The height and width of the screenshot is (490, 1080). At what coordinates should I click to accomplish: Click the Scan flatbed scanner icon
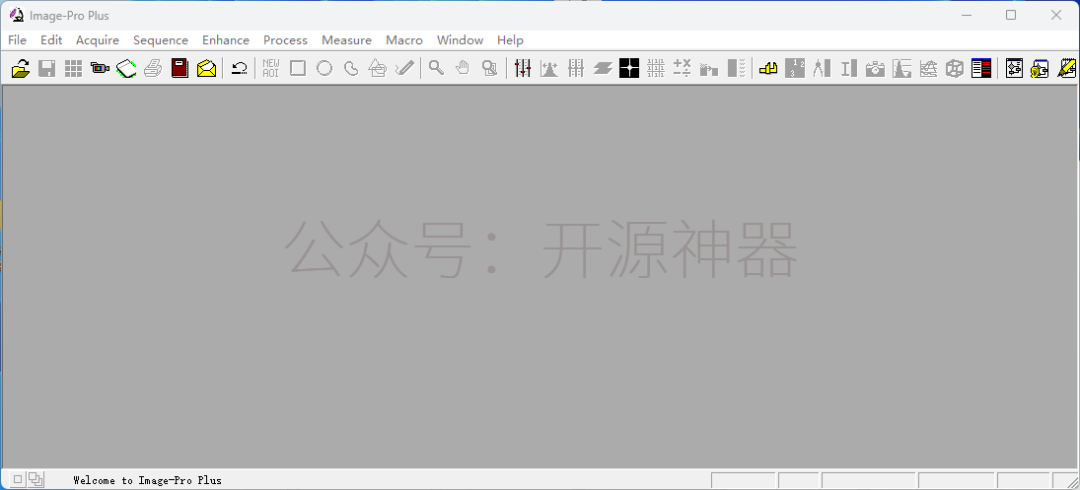coord(126,68)
